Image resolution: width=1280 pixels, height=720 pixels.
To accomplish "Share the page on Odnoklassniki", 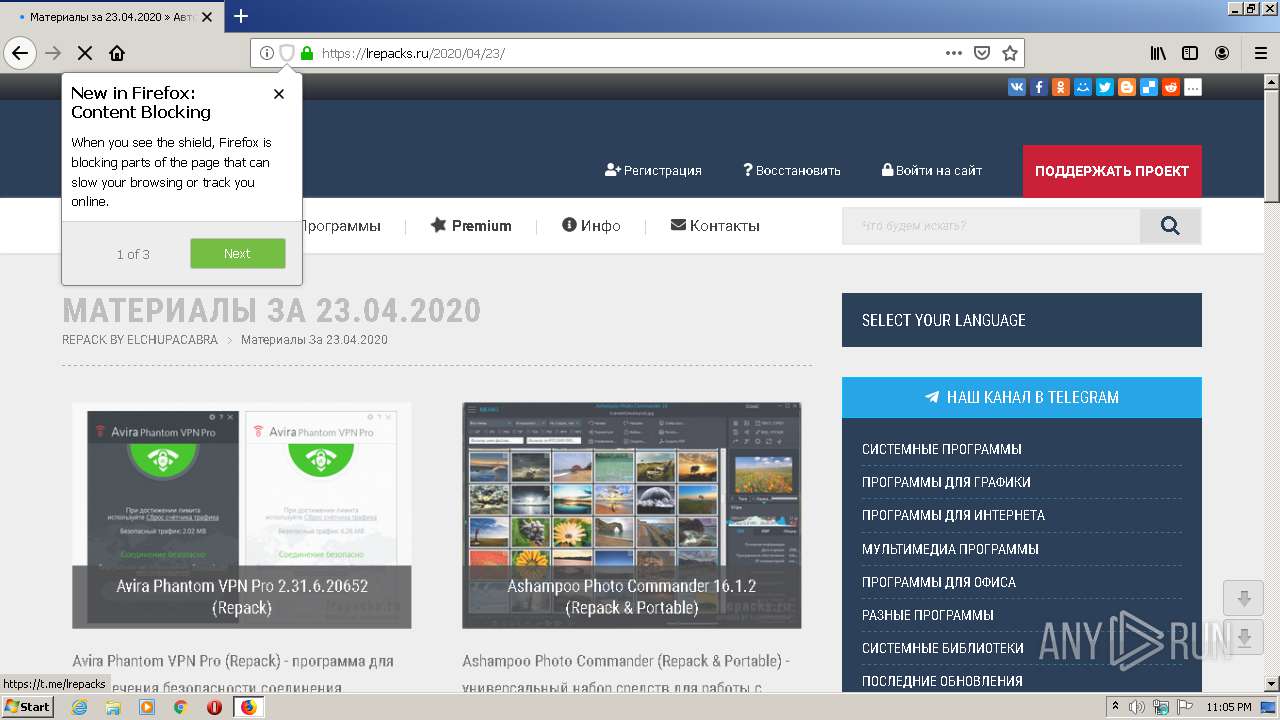I will [1061, 87].
